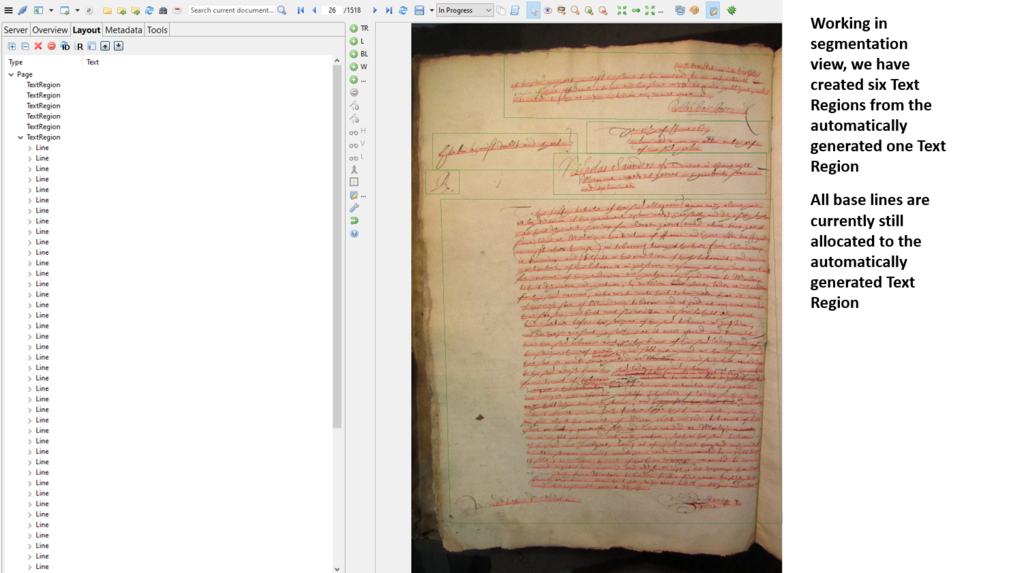Image resolution: width=1024 pixels, height=573 pixels.
Task: Click the save document floppy disk icon
Action: pyautogui.click(x=419, y=11)
